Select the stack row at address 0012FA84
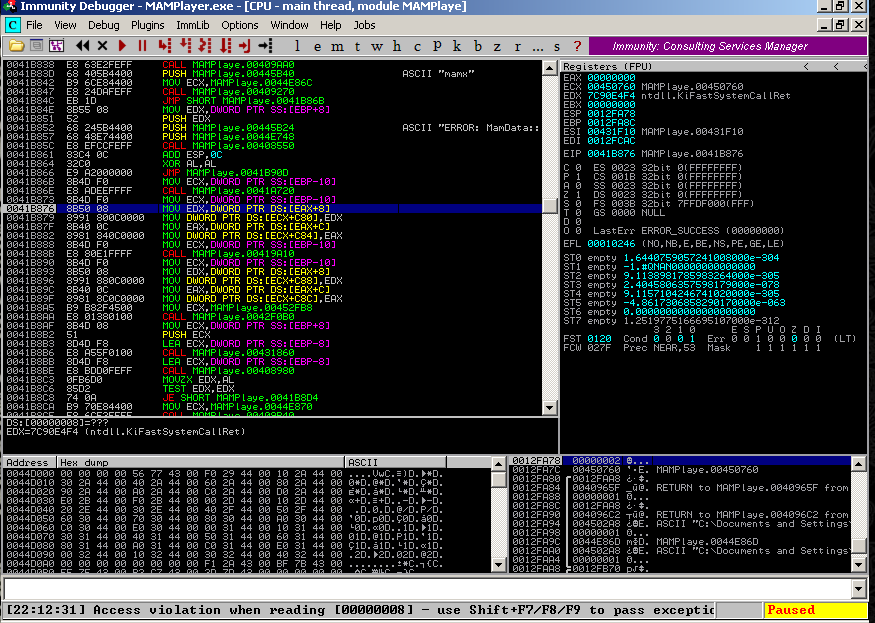Image resolution: width=875 pixels, height=623 pixels. pyautogui.click(x=680, y=488)
